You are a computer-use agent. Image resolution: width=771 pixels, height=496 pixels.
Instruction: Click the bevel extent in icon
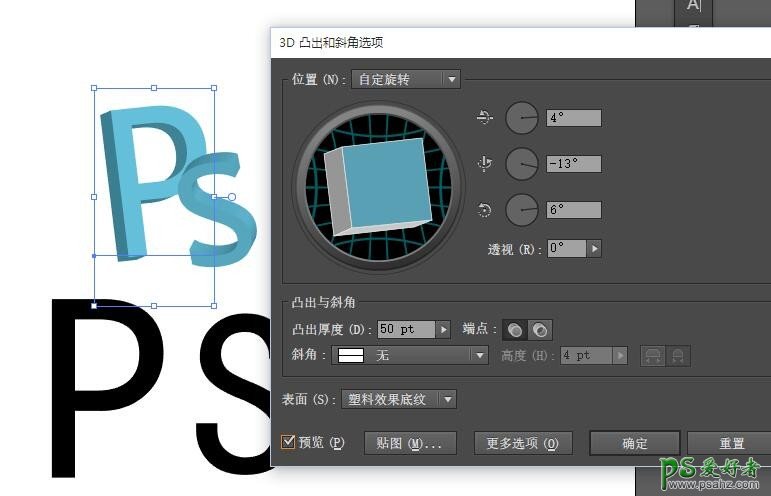(679, 356)
